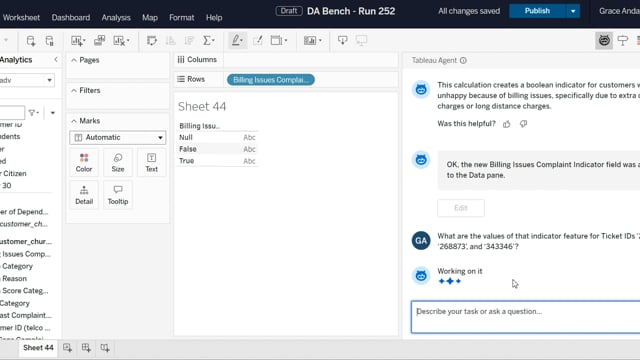This screenshot has width=640, height=360.
Task: Click the New Data Source toolbar icon
Action: click(x=31, y=40)
